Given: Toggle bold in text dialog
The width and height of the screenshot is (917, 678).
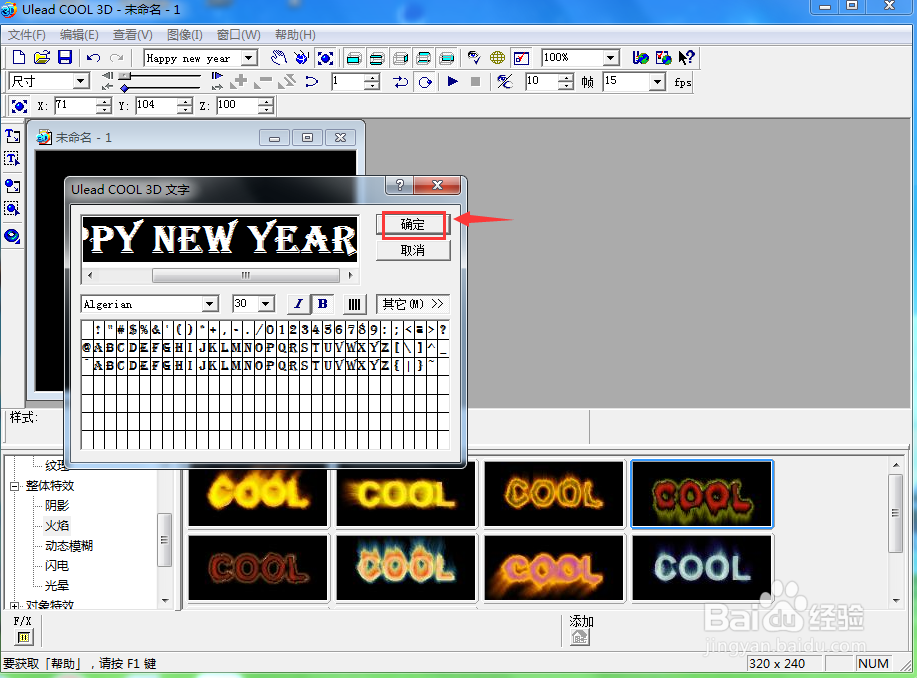Looking at the screenshot, I should pyautogui.click(x=322, y=304).
